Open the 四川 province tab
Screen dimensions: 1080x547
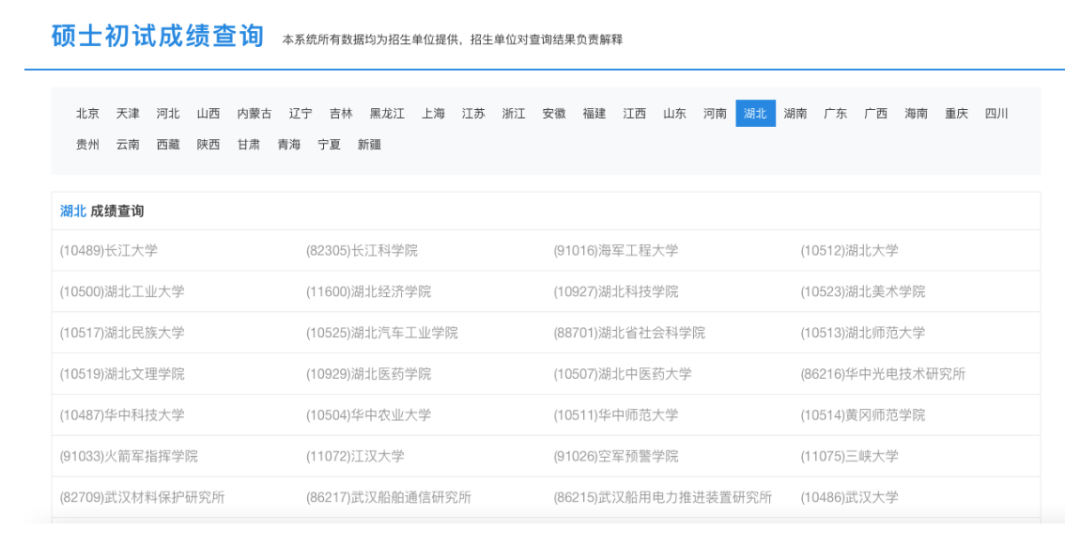click(x=997, y=114)
